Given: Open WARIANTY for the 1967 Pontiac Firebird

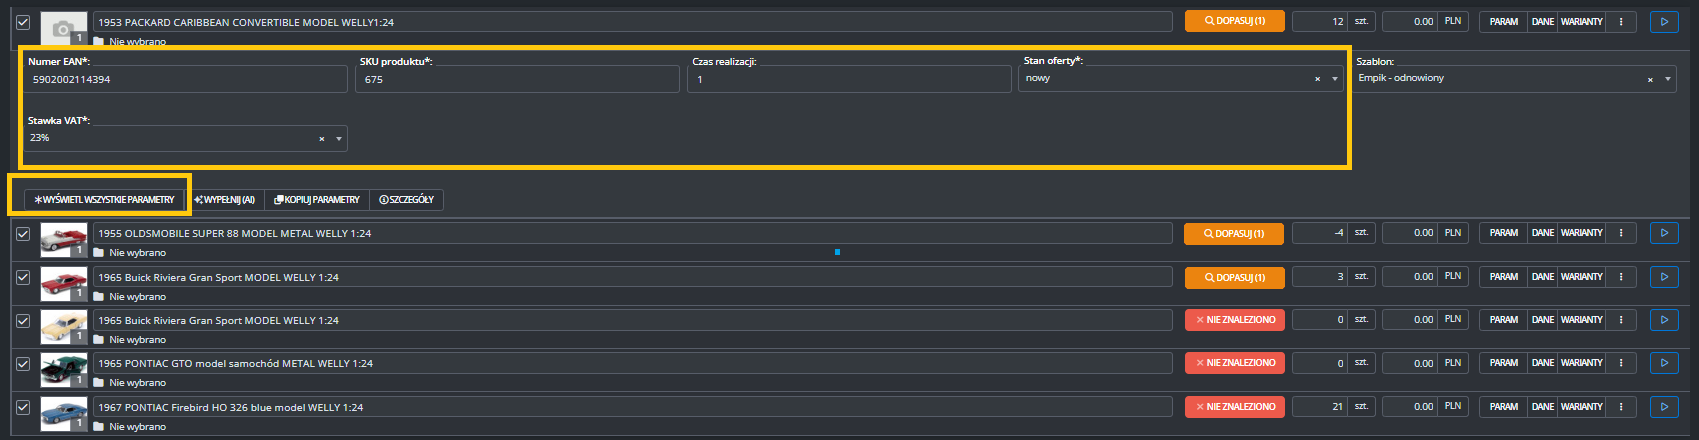Looking at the screenshot, I should click(x=1581, y=407).
